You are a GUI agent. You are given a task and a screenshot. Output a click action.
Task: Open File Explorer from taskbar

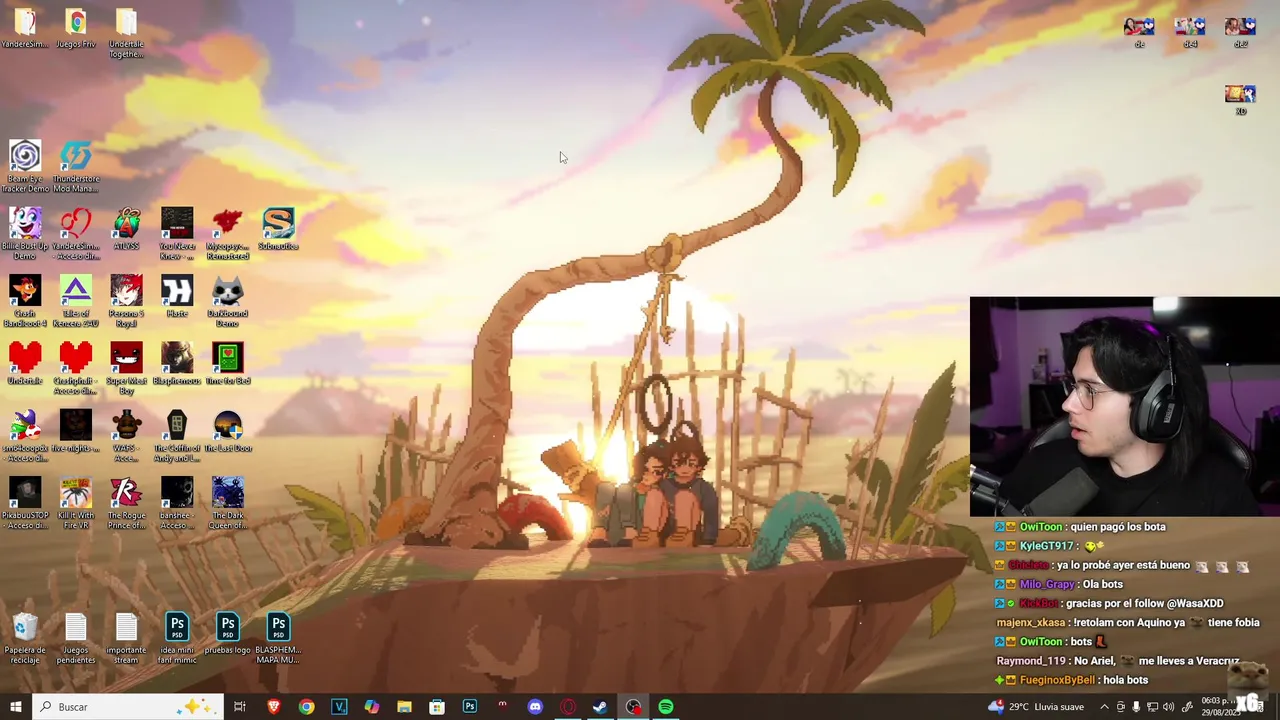[404, 707]
